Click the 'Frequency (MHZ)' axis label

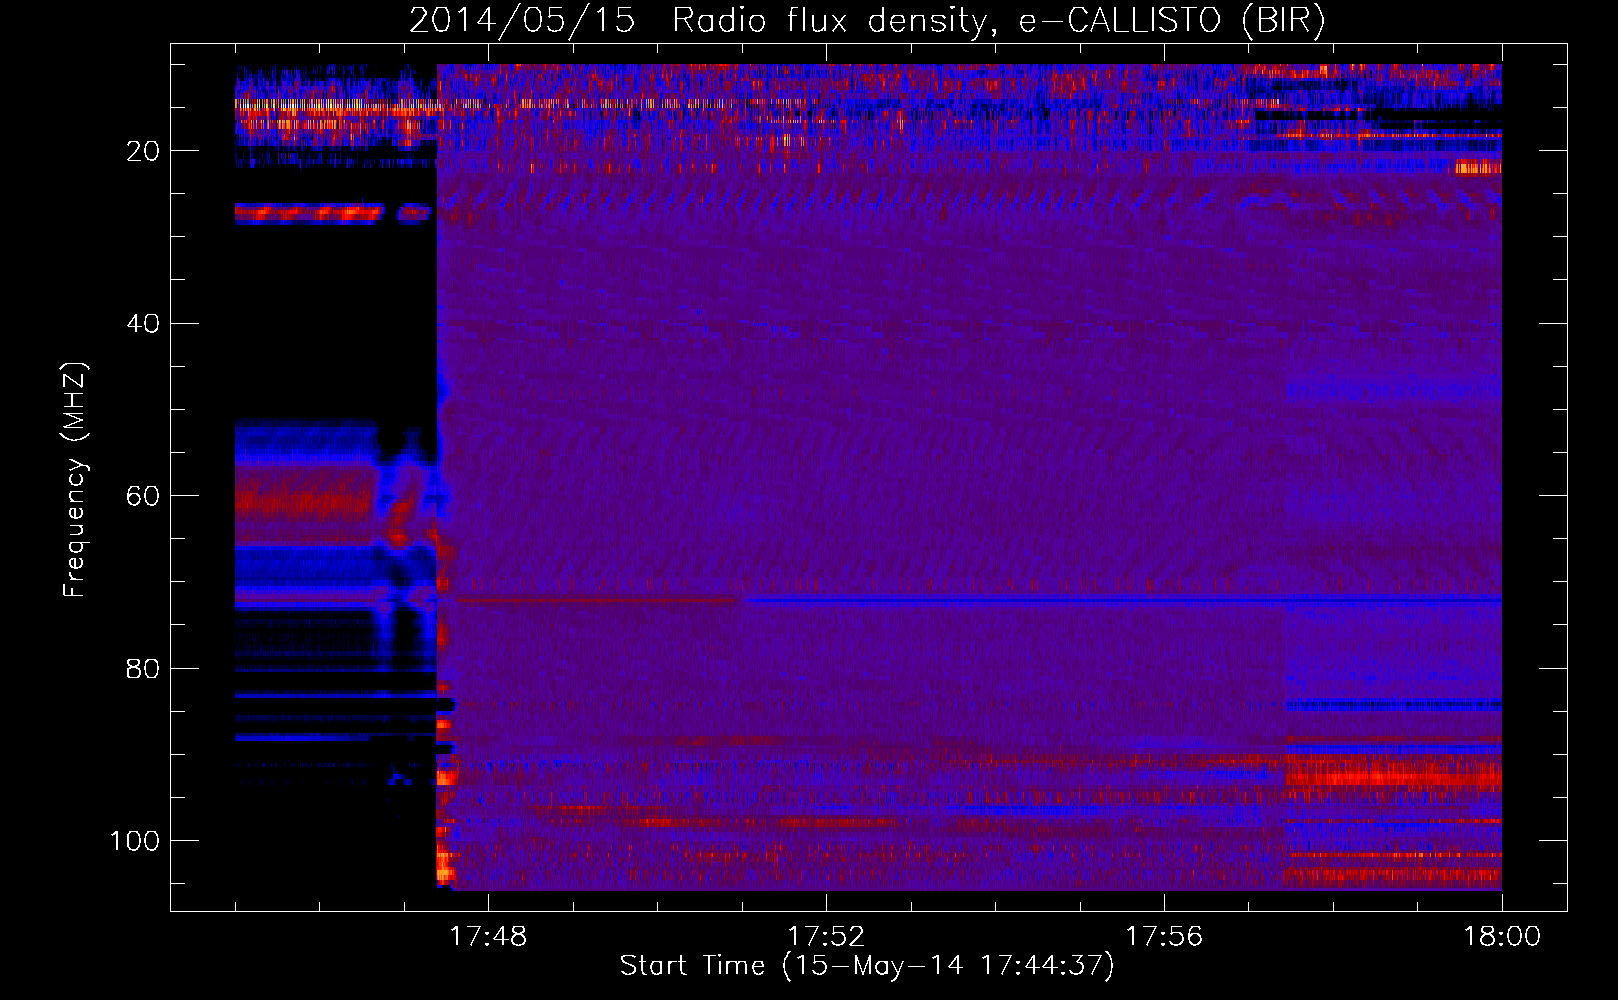pos(75,480)
